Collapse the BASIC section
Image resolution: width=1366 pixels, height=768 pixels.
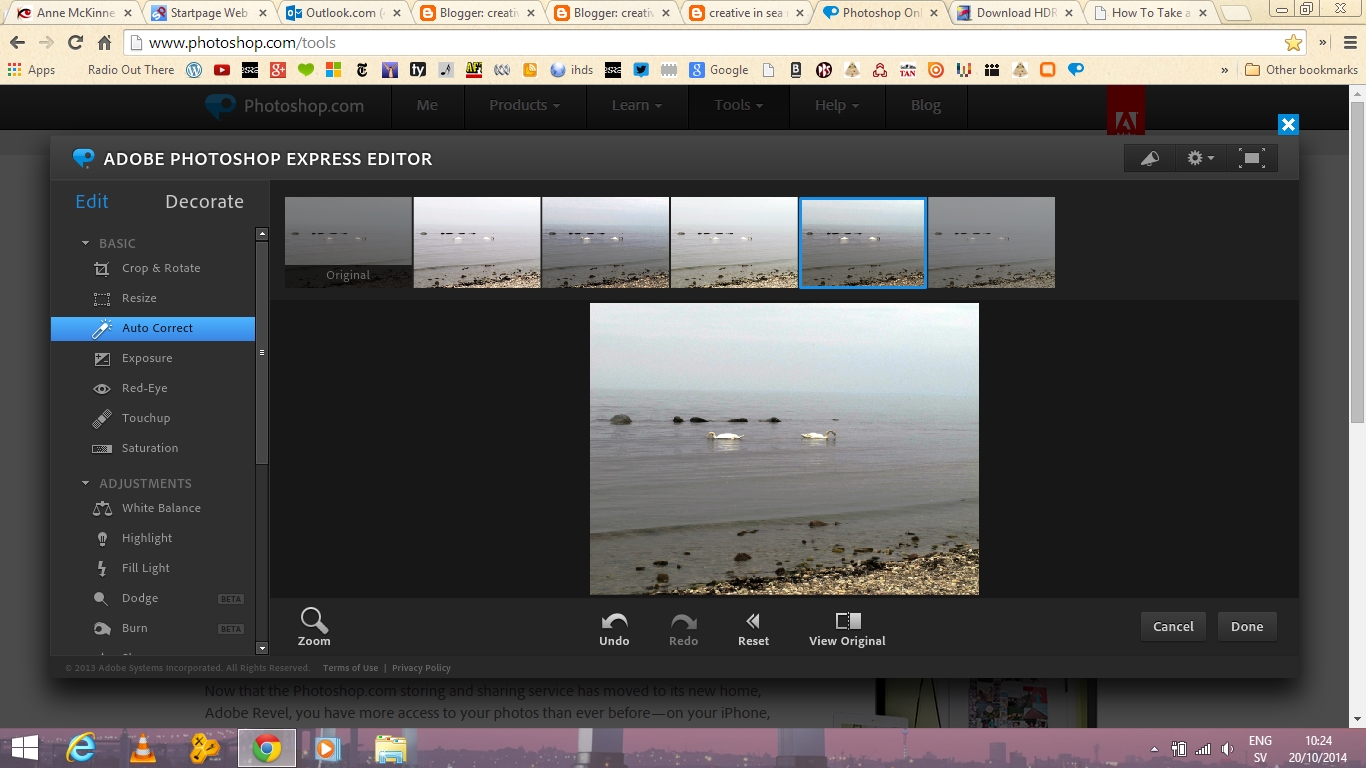click(x=86, y=243)
